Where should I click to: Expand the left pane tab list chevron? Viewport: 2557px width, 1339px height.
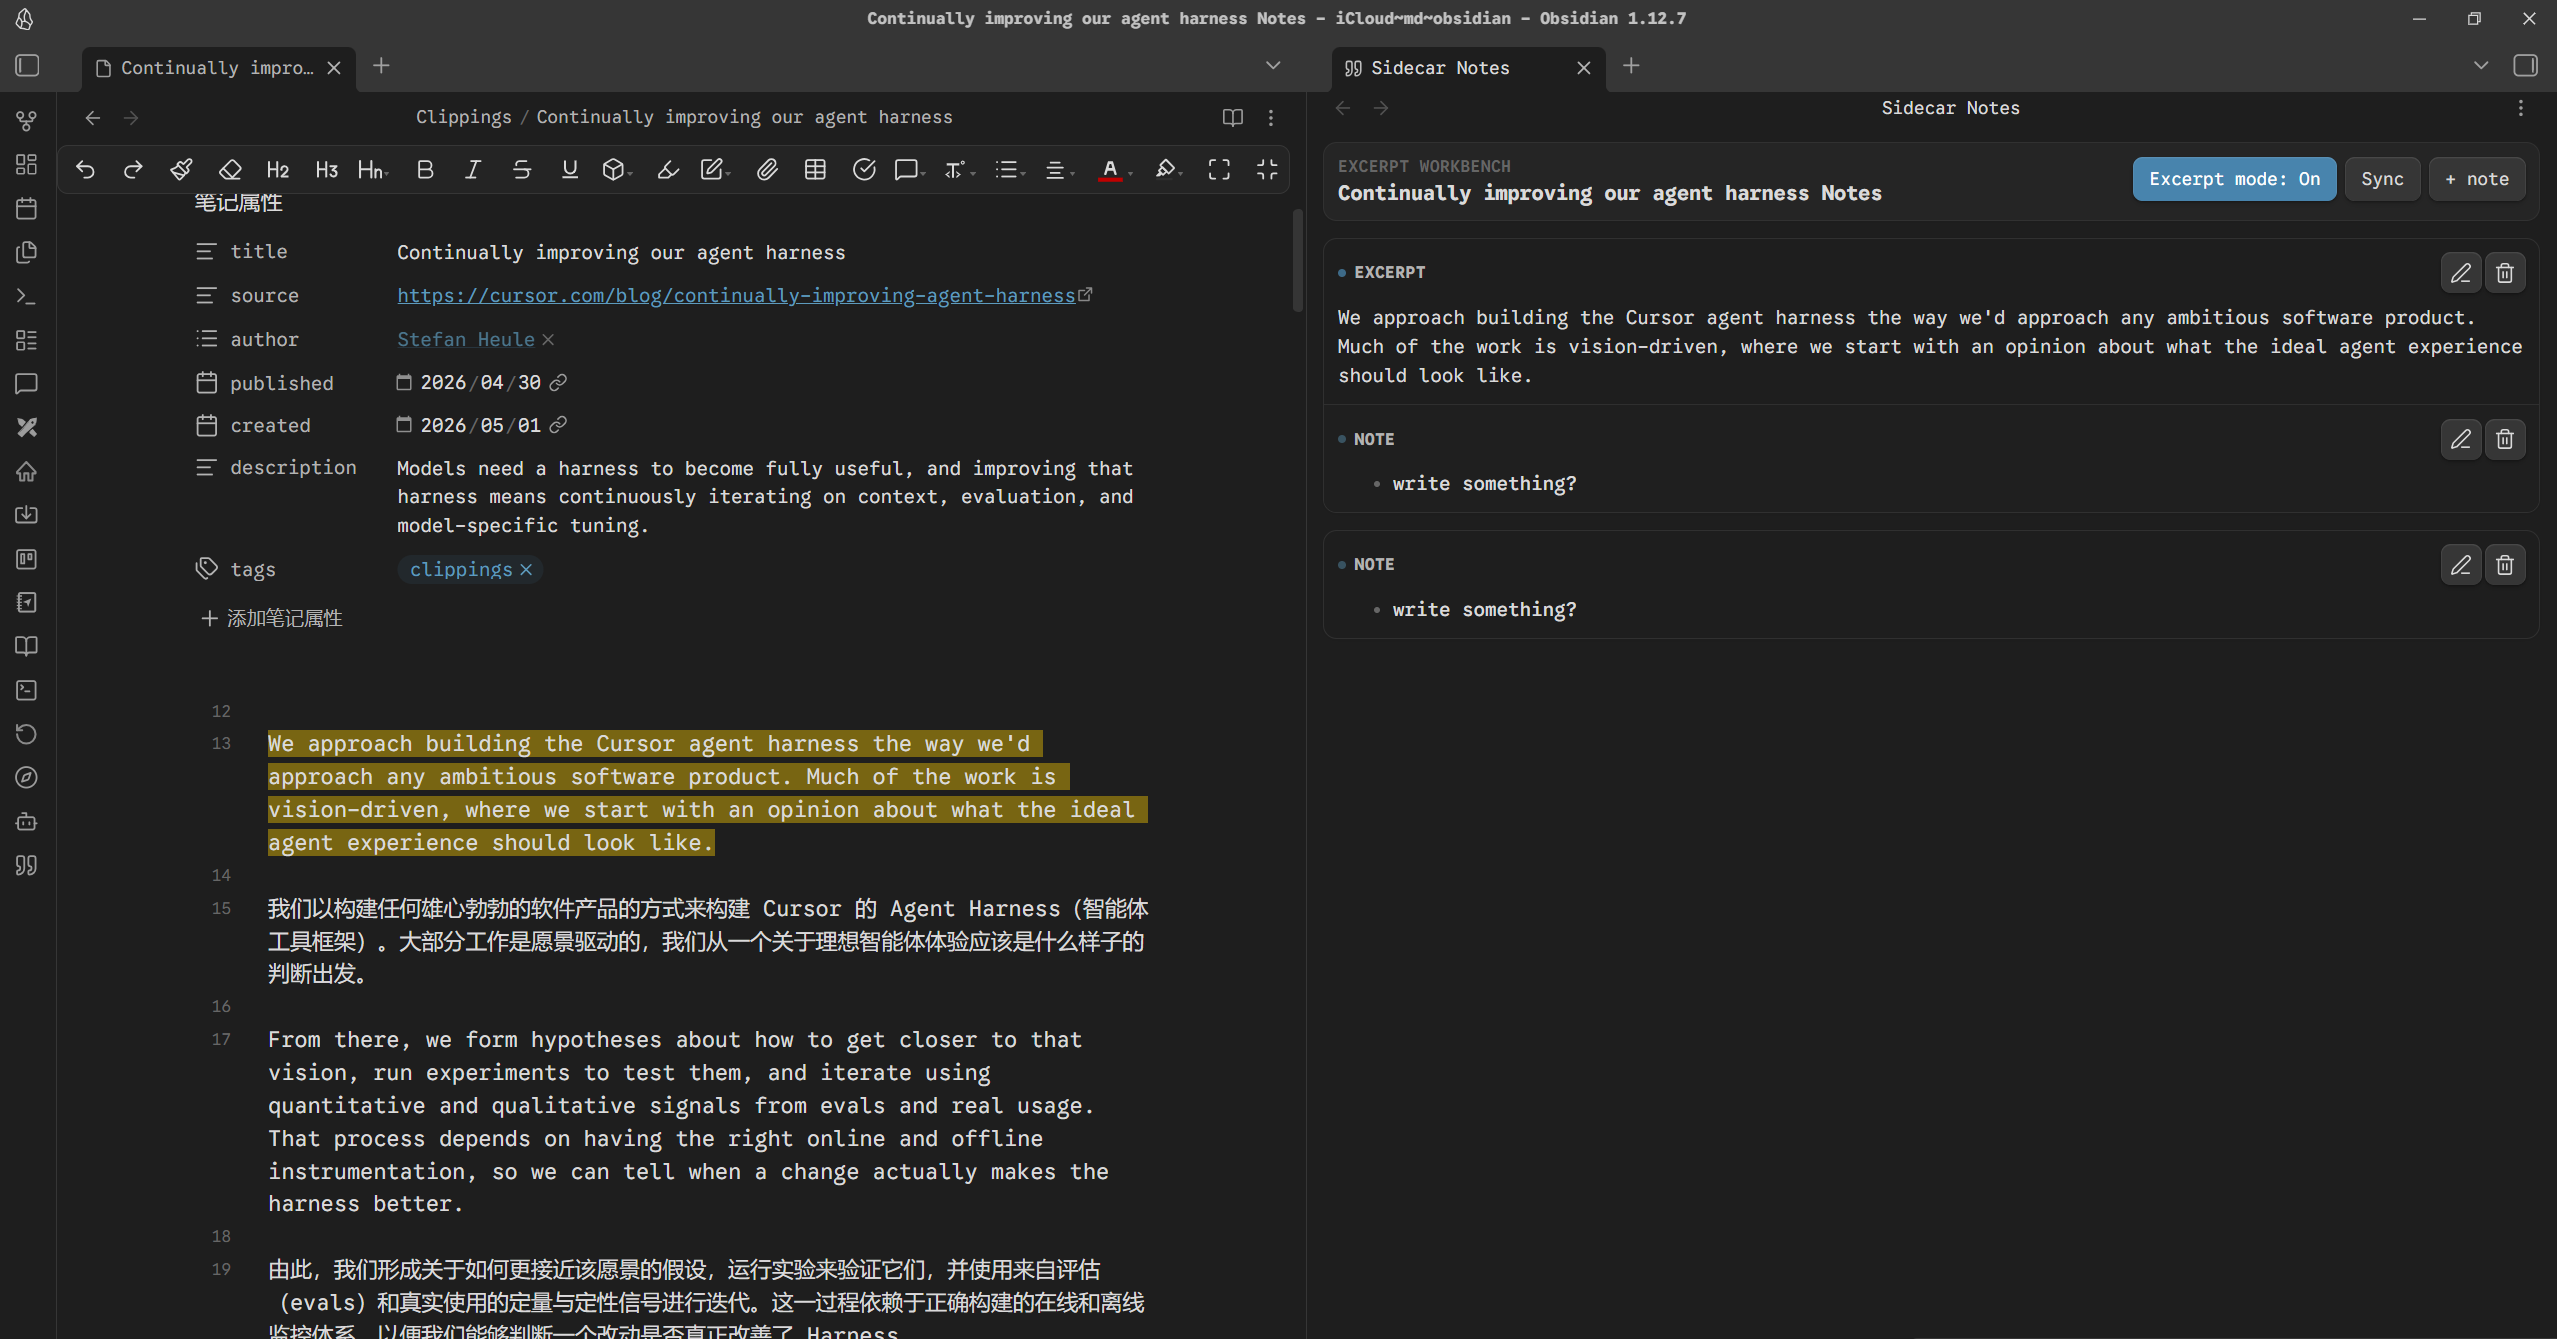click(x=1273, y=66)
